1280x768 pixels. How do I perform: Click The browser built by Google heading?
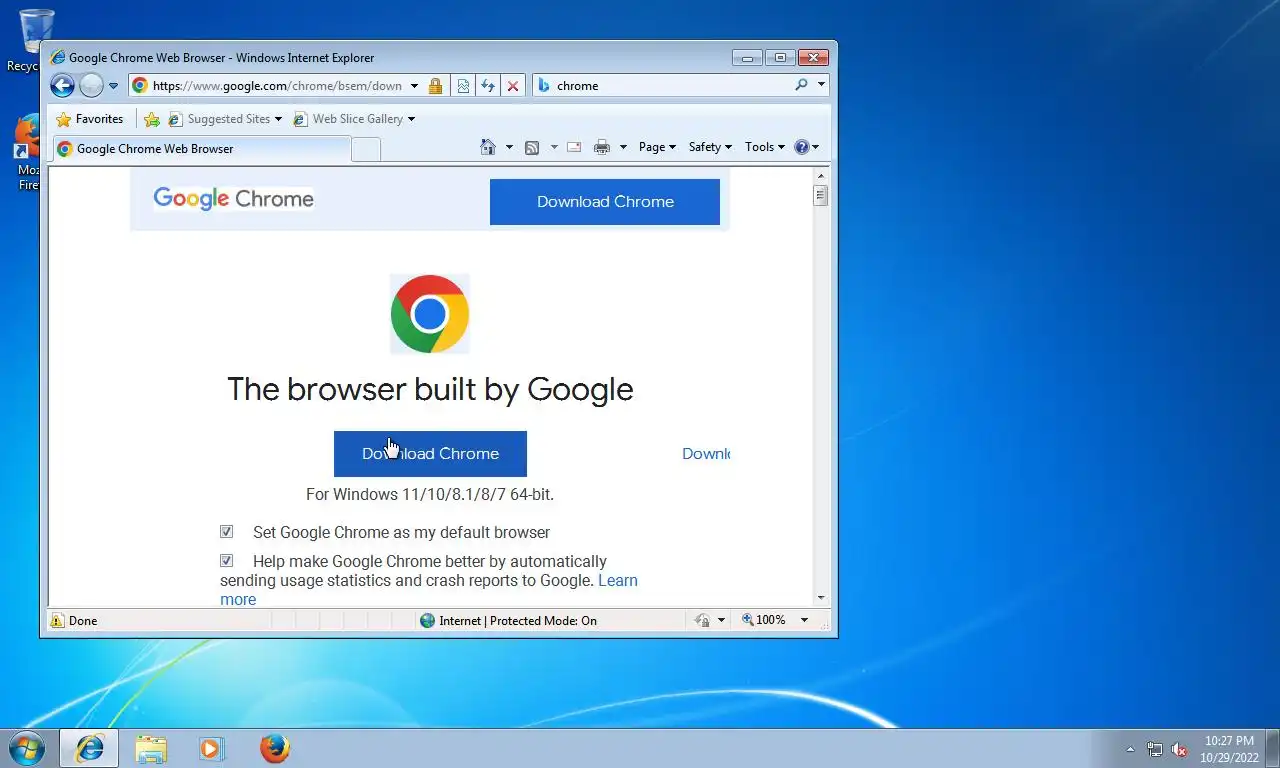(x=430, y=389)
